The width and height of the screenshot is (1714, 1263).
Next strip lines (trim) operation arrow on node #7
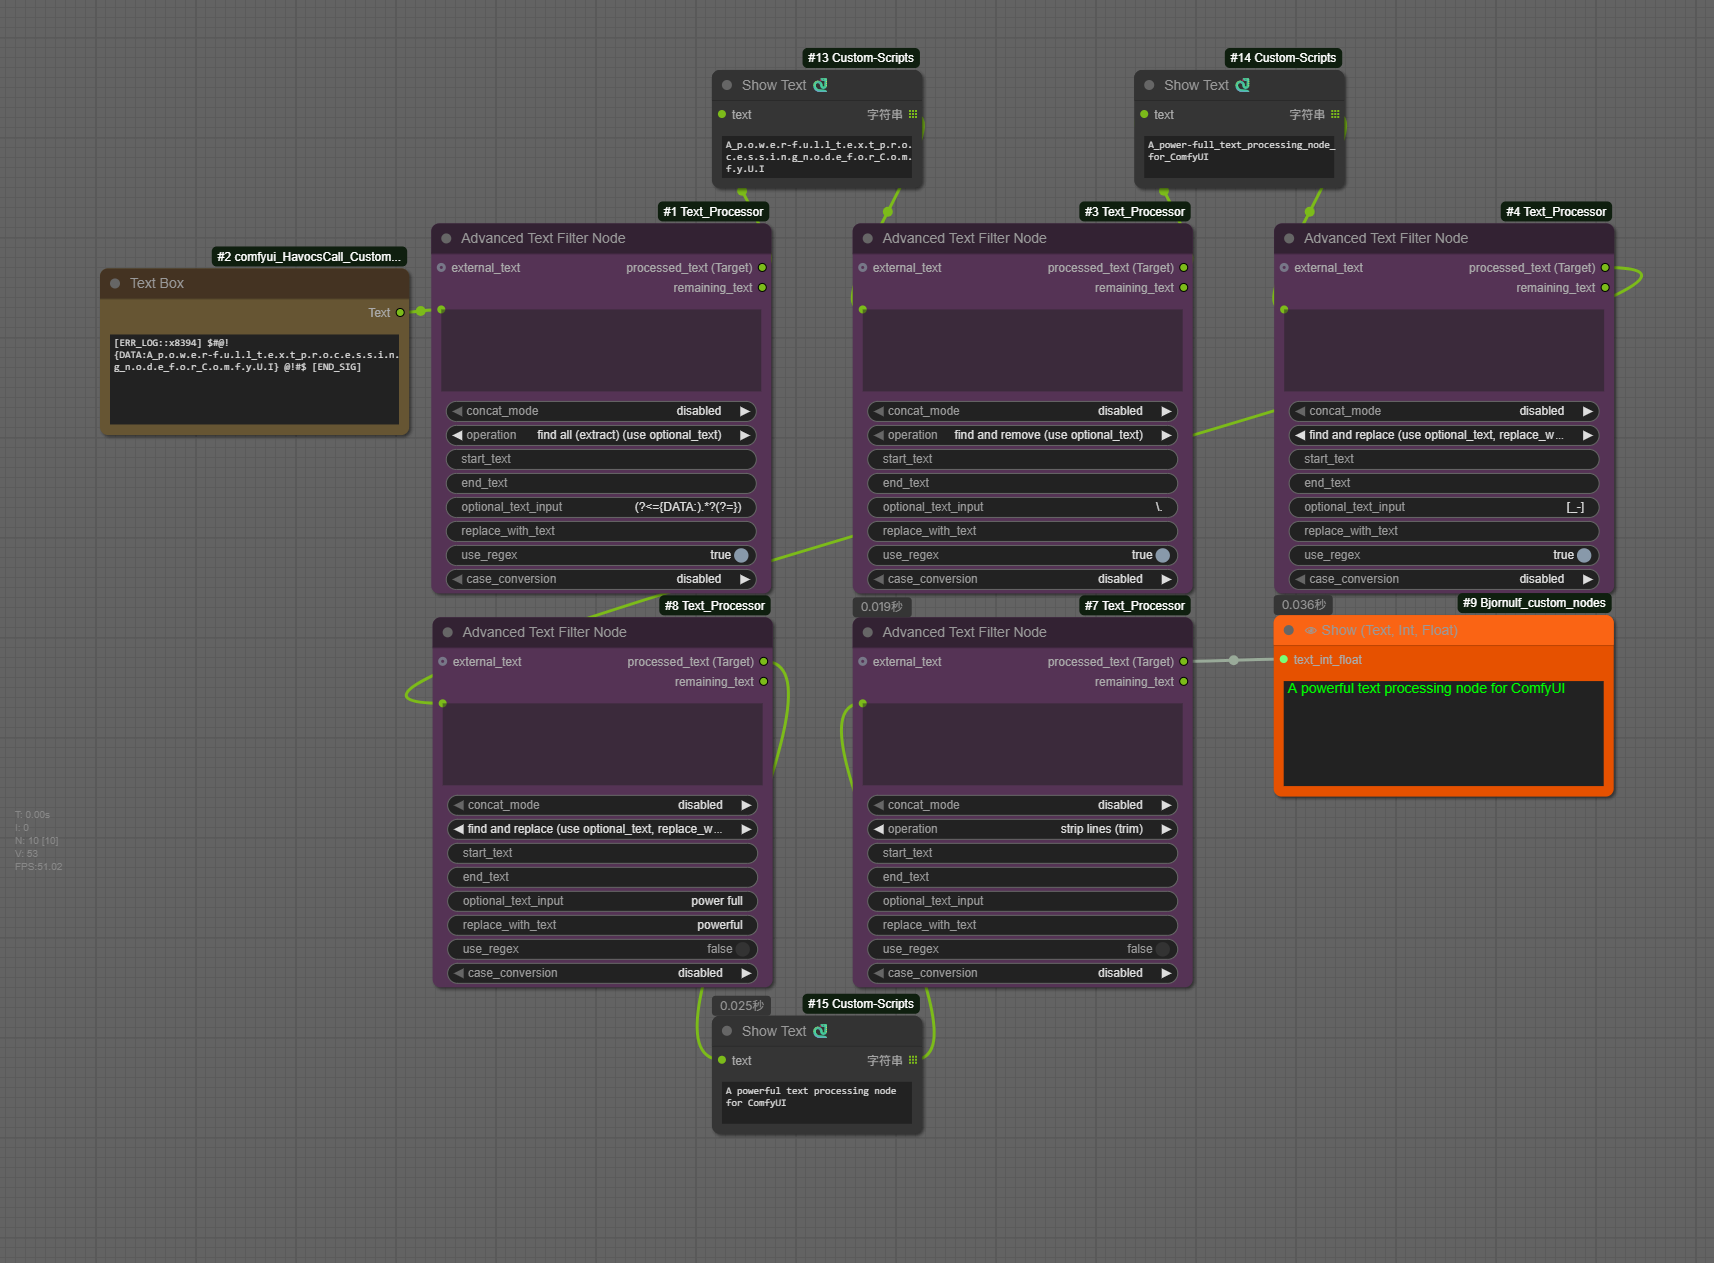1166,829
